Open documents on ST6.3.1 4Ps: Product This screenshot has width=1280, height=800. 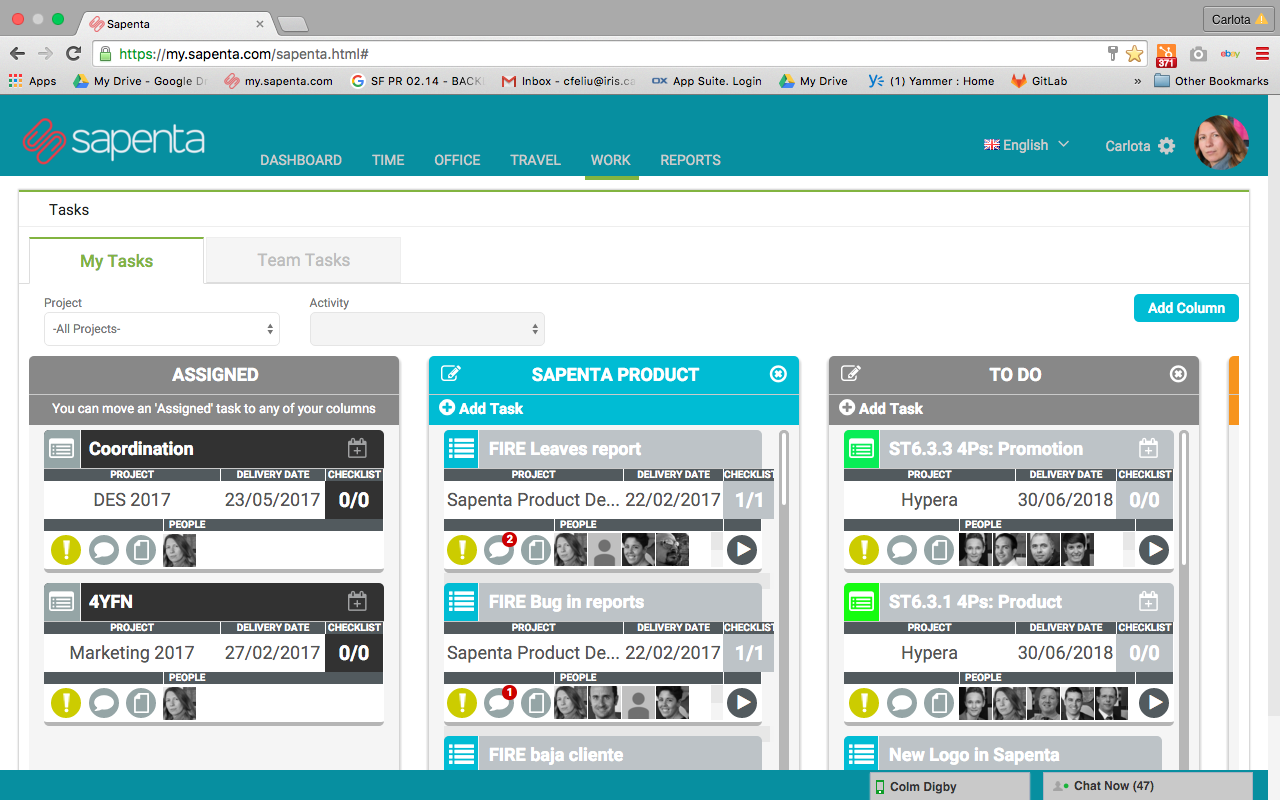click(939, 703)
